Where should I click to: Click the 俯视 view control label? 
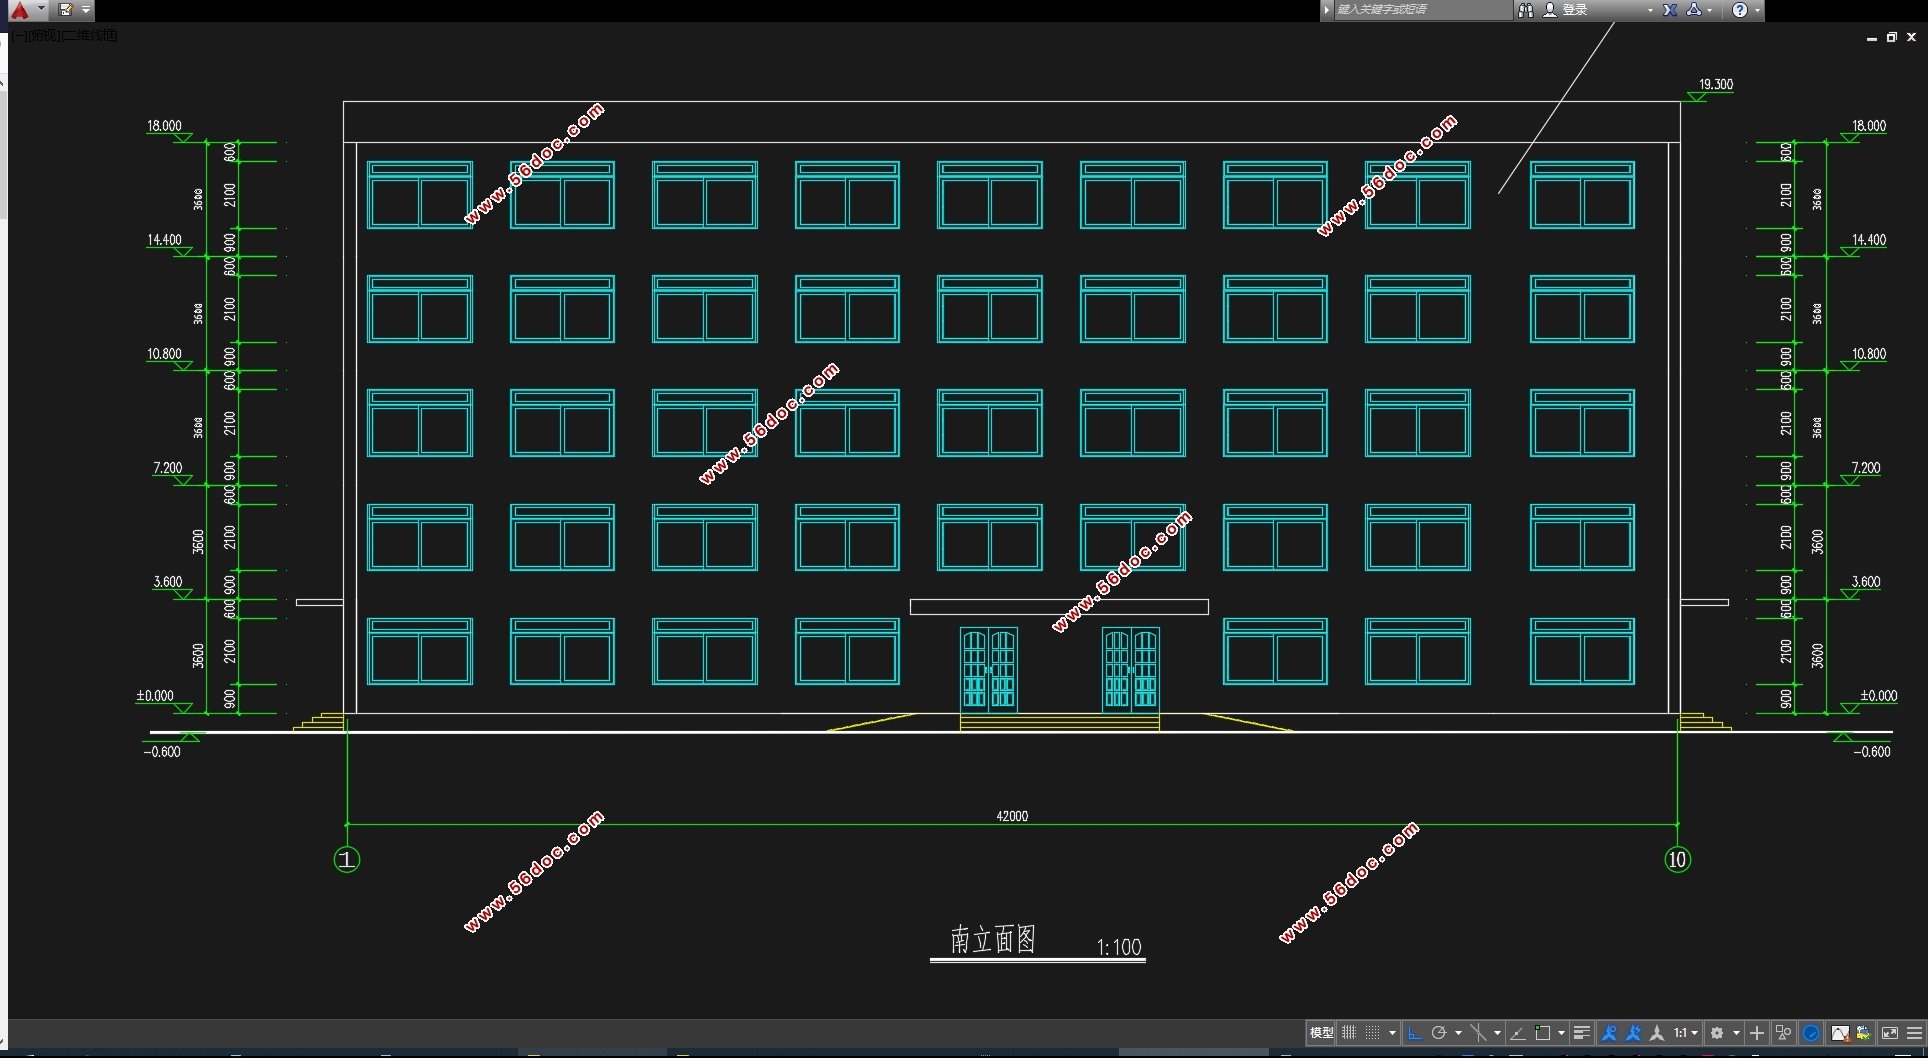tap(43, 36)
